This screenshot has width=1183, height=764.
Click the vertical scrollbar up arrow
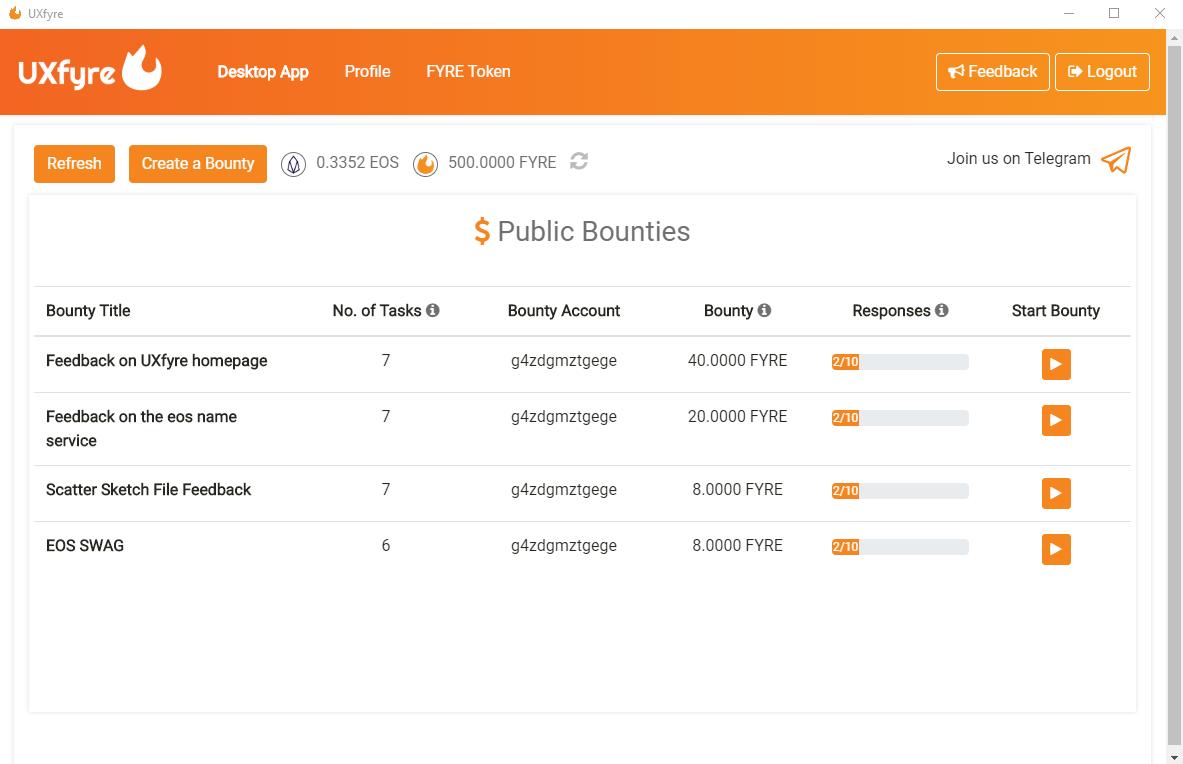click(1175, 37)
